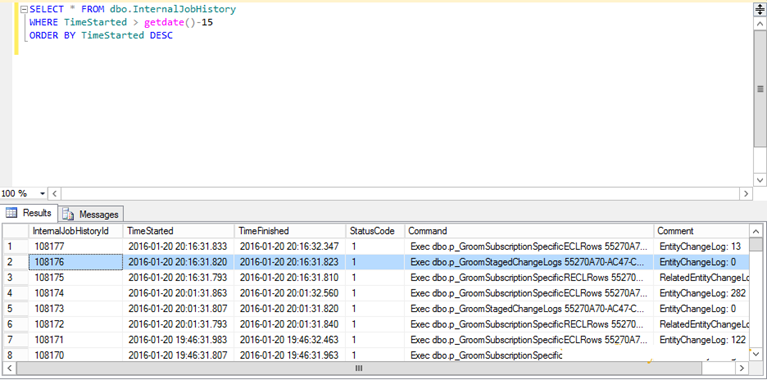Click TimeFinished cell 2016-01-20 20:01:32.560
Screen dimensions: 767x380
(x=290, y=293)
